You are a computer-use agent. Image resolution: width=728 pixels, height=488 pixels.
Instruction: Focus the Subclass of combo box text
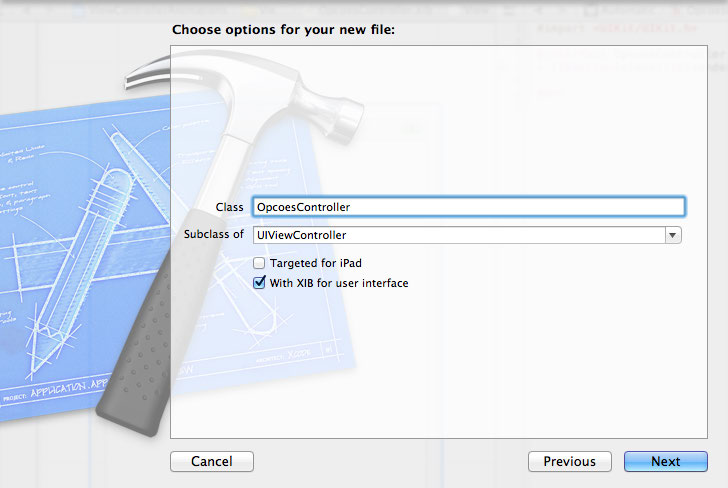458,235
